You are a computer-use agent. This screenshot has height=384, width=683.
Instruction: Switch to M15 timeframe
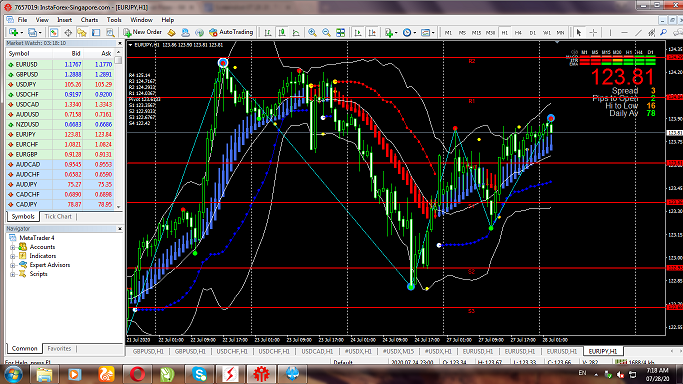tap(476, 33)
